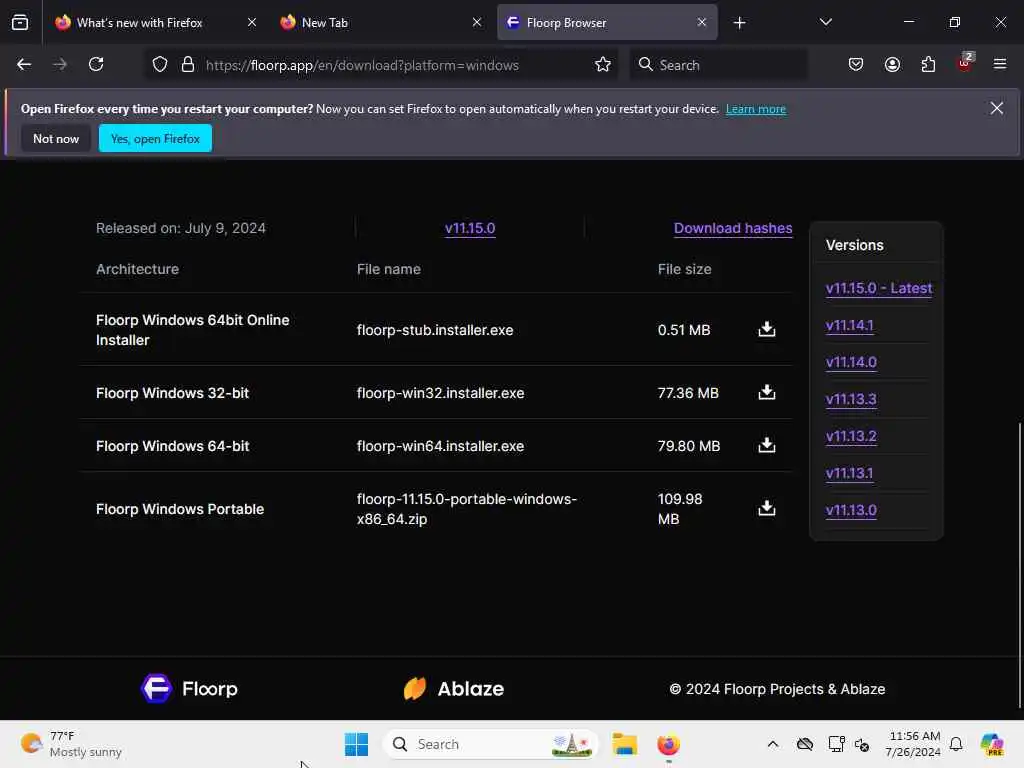Click the Floorp Windows Portable row label
1024x768 pixels.
tap(180, 509)
